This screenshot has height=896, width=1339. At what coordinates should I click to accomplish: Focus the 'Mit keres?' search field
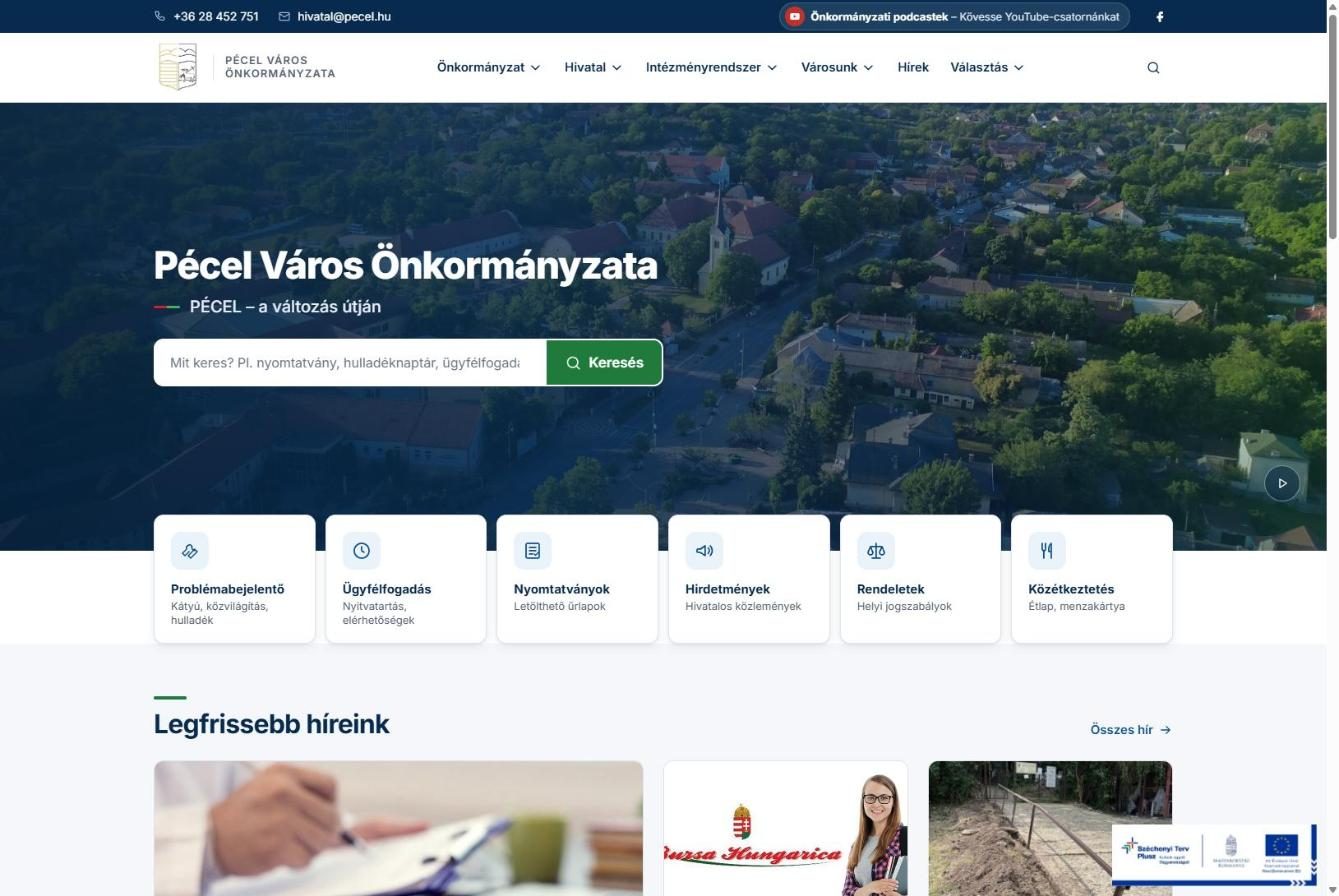point(350,363)
